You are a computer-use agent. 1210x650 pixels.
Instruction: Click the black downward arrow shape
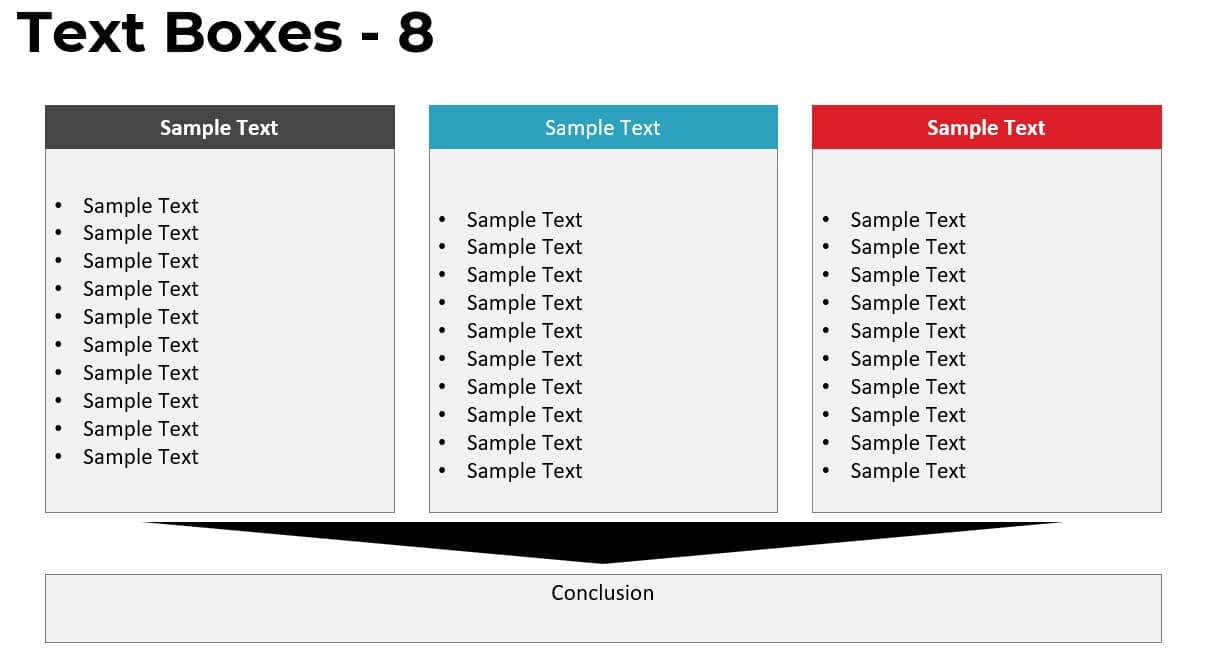click(x=603, y=542)
